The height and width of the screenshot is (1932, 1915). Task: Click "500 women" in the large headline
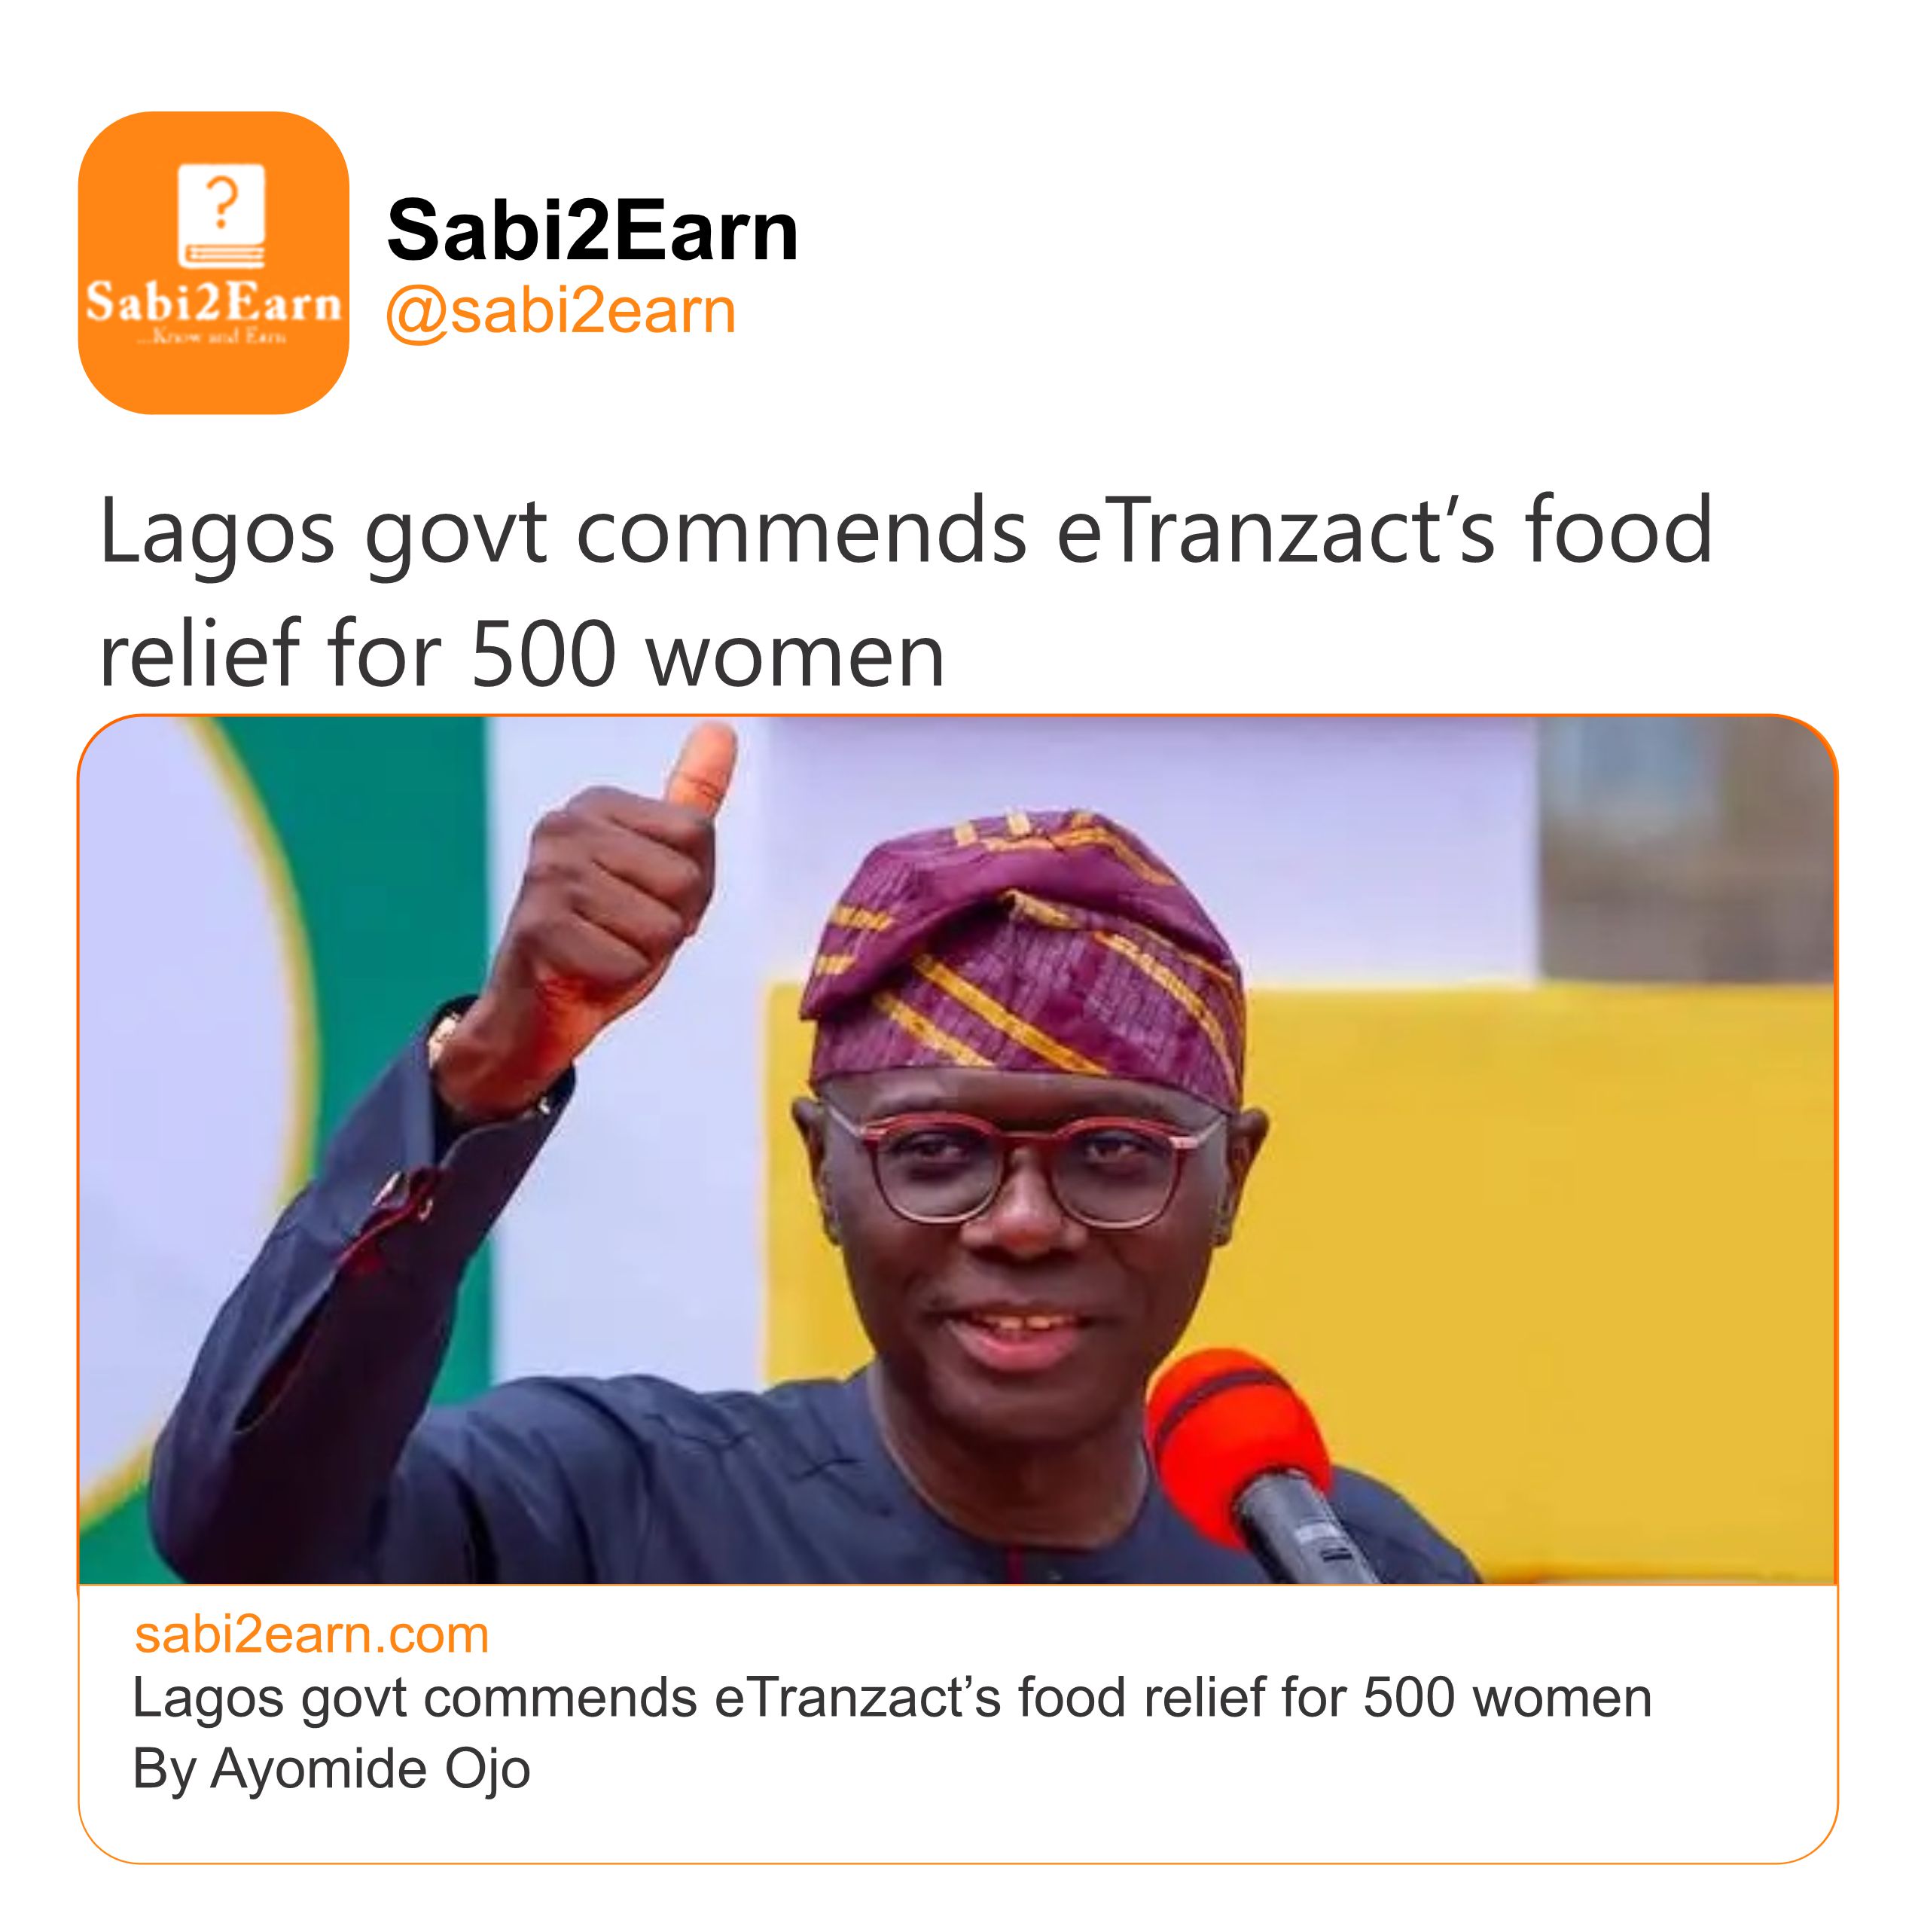tap(707, 655)
